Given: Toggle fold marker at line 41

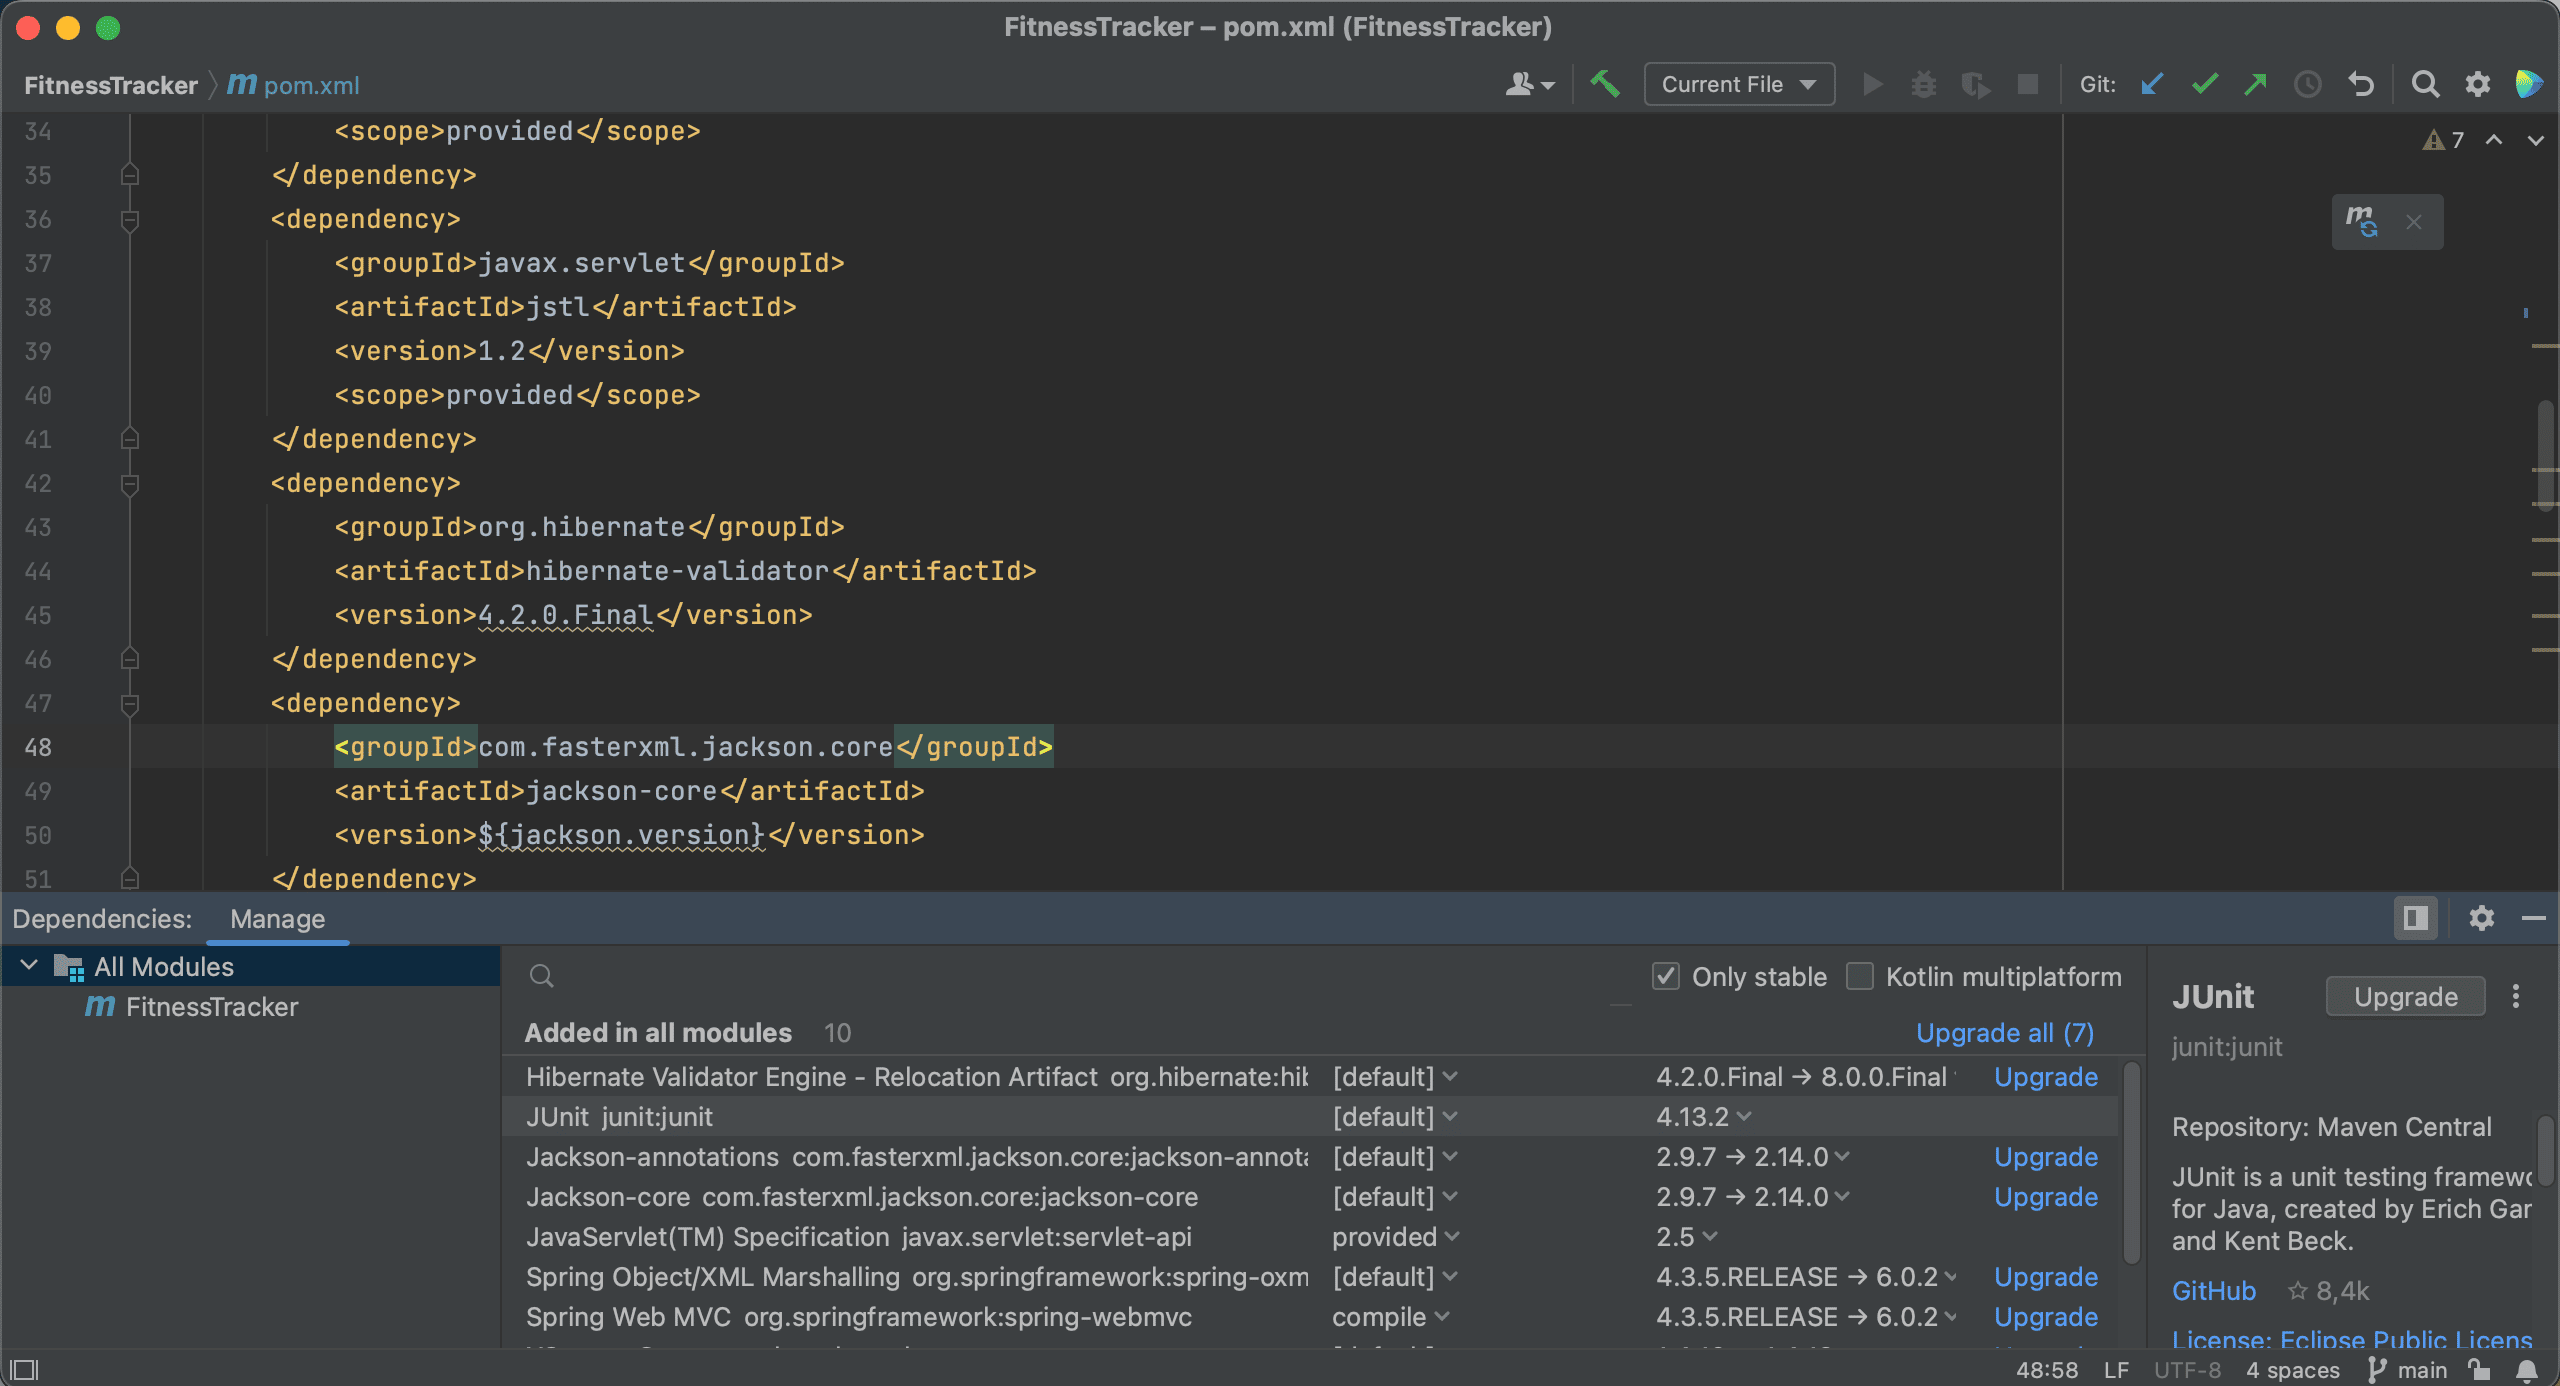Looking at the screenshot, I should coord(130,439).
